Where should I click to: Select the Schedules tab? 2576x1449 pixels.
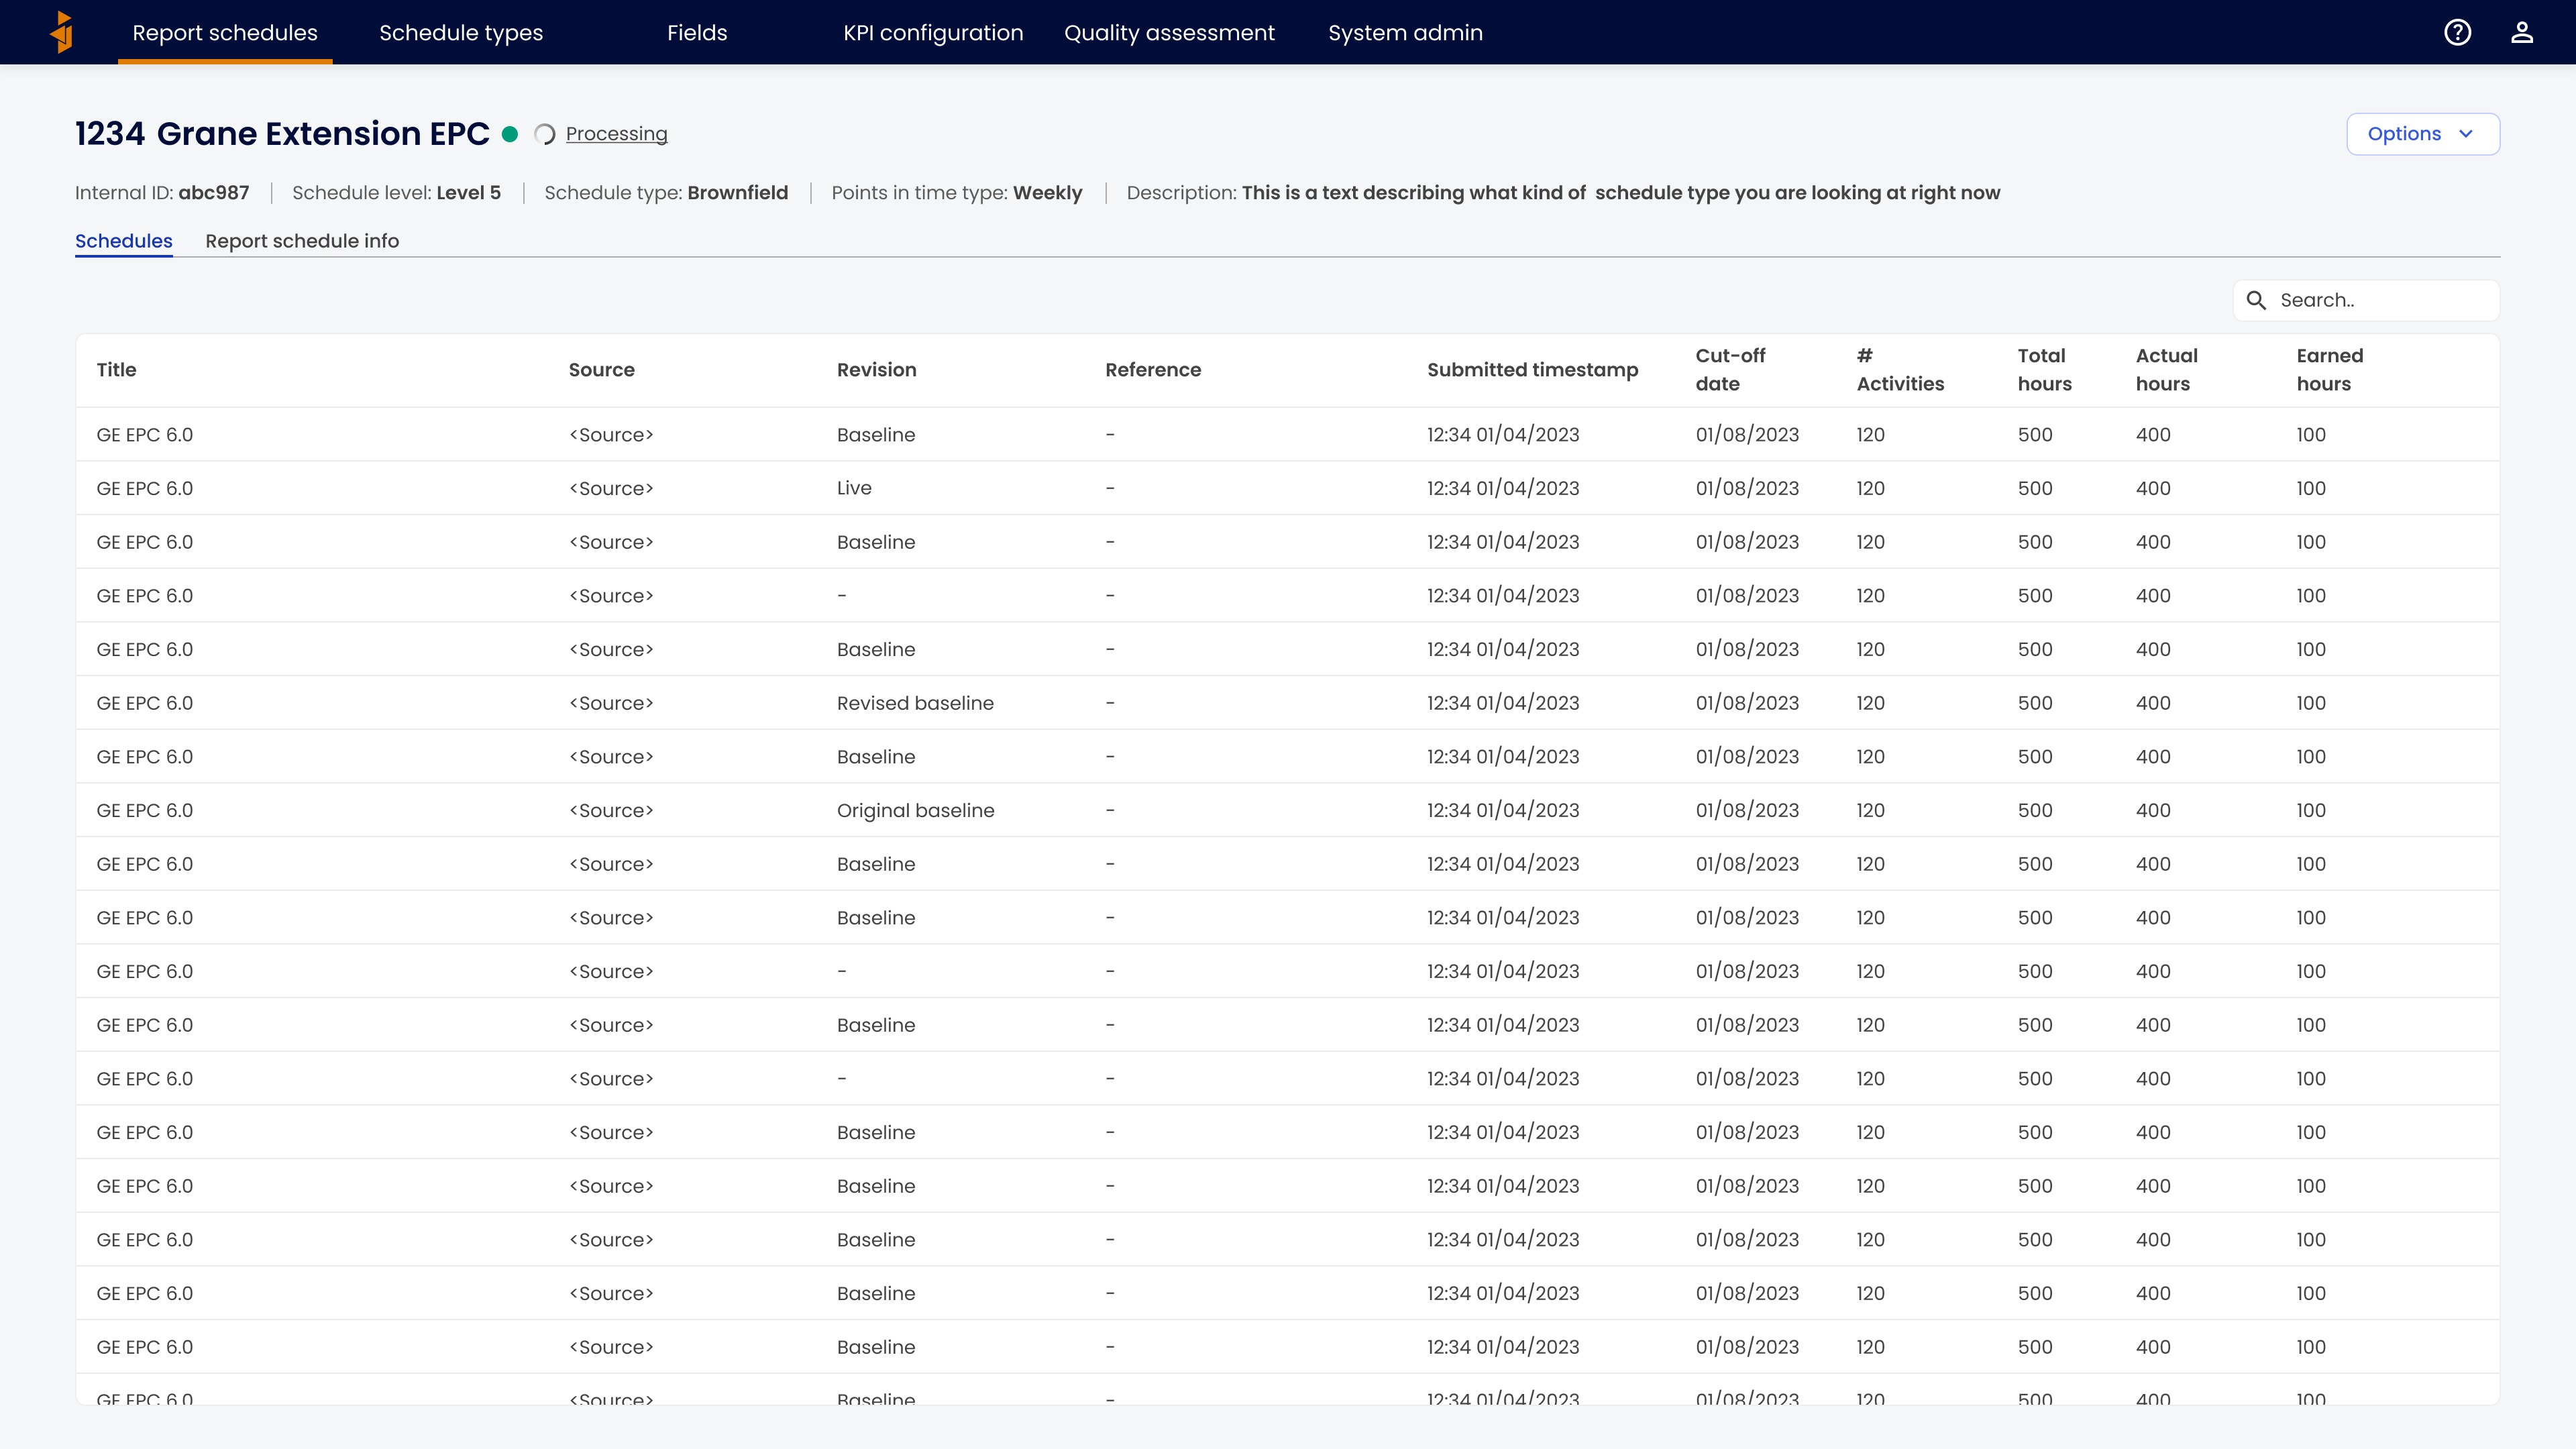[124, 241]
